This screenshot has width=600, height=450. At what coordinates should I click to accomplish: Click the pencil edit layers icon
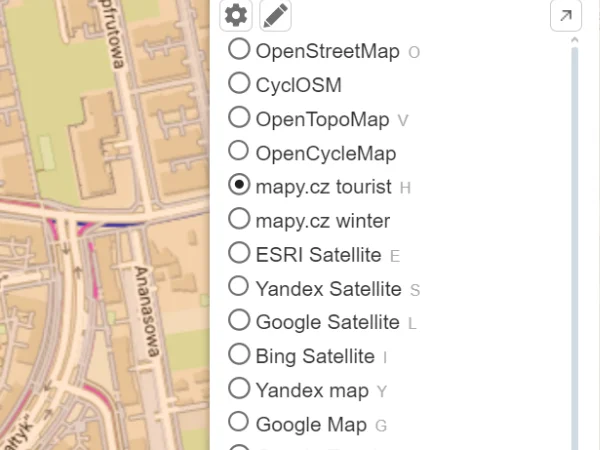[x=275, y=16]
